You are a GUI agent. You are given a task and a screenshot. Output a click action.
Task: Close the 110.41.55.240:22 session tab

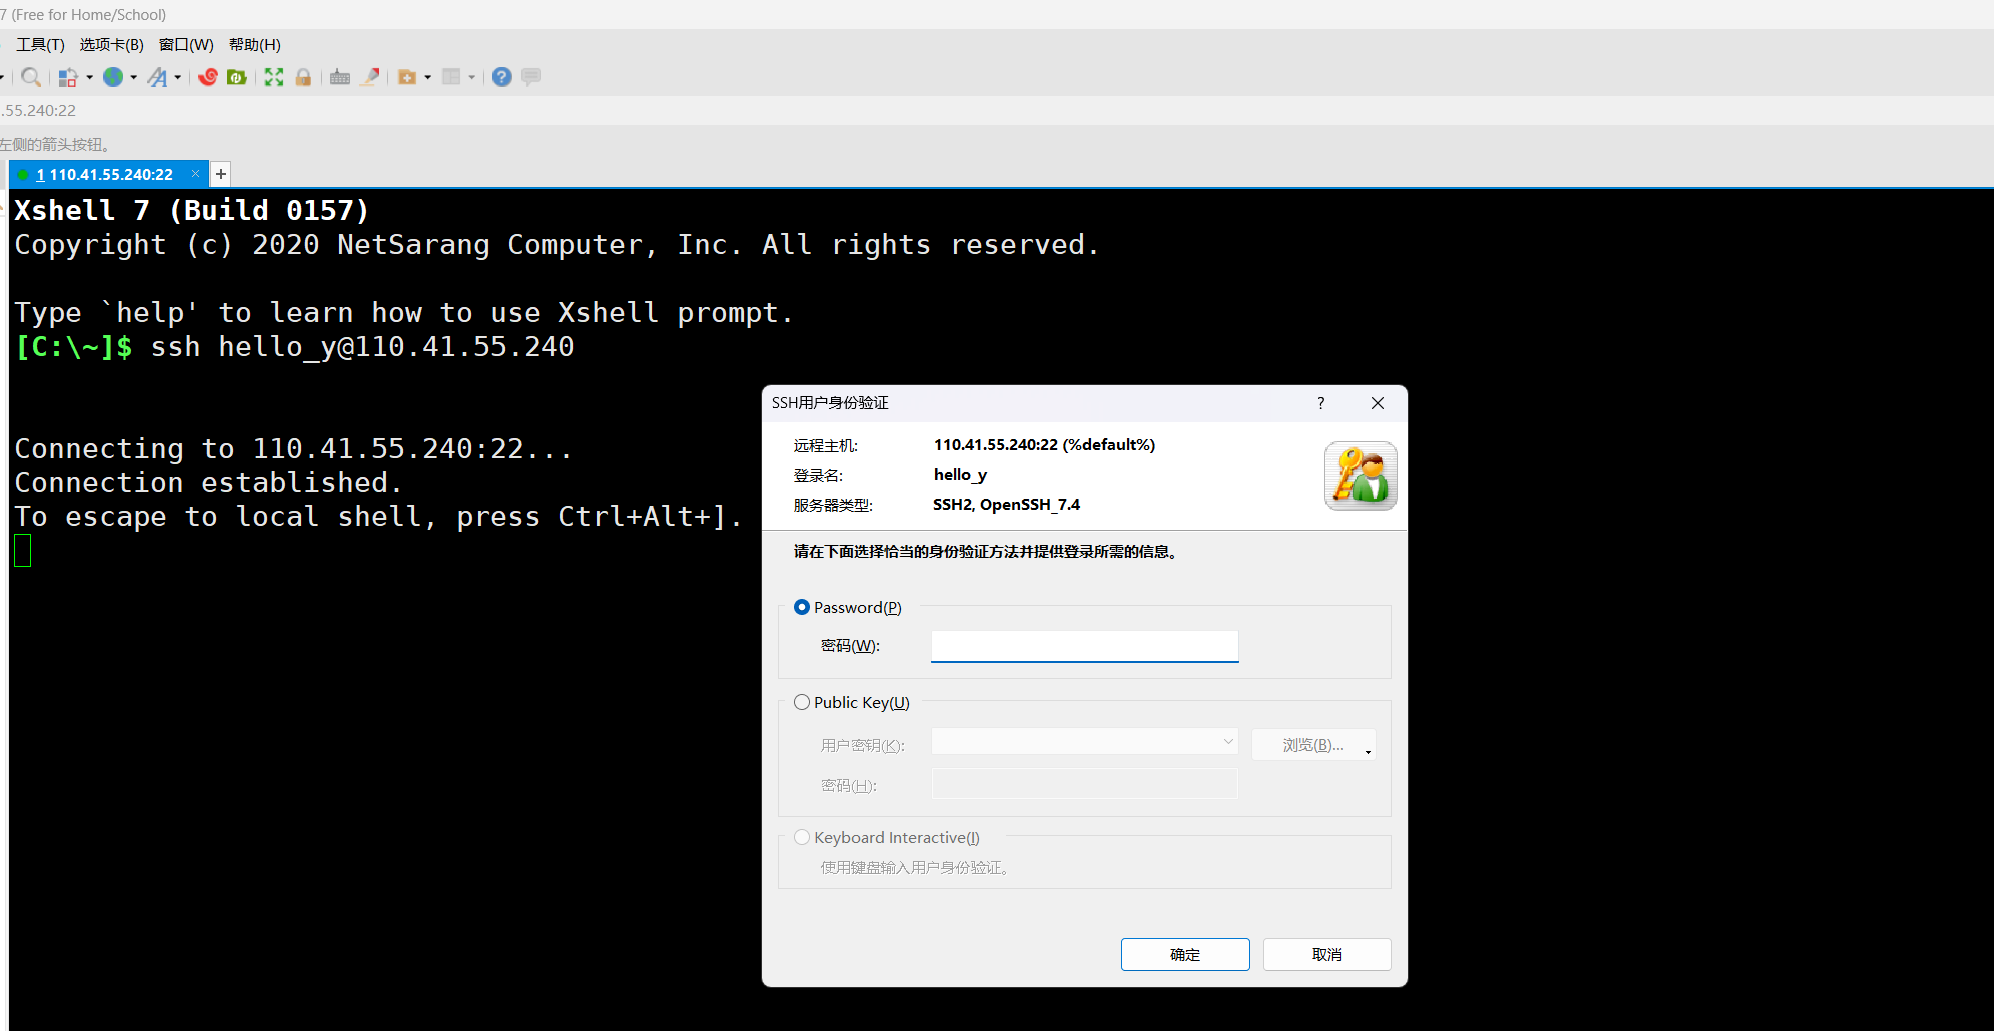[196, 174]
